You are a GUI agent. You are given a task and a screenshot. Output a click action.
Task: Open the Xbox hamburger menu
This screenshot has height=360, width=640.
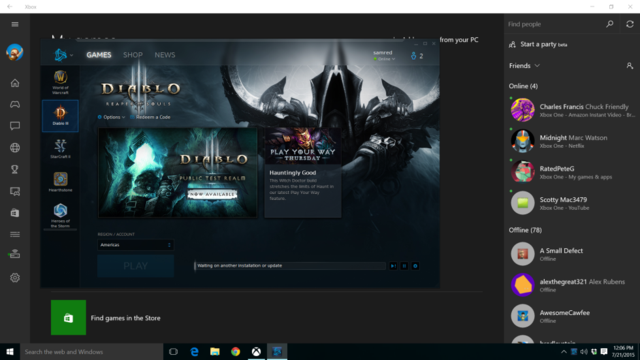point(15,24)
